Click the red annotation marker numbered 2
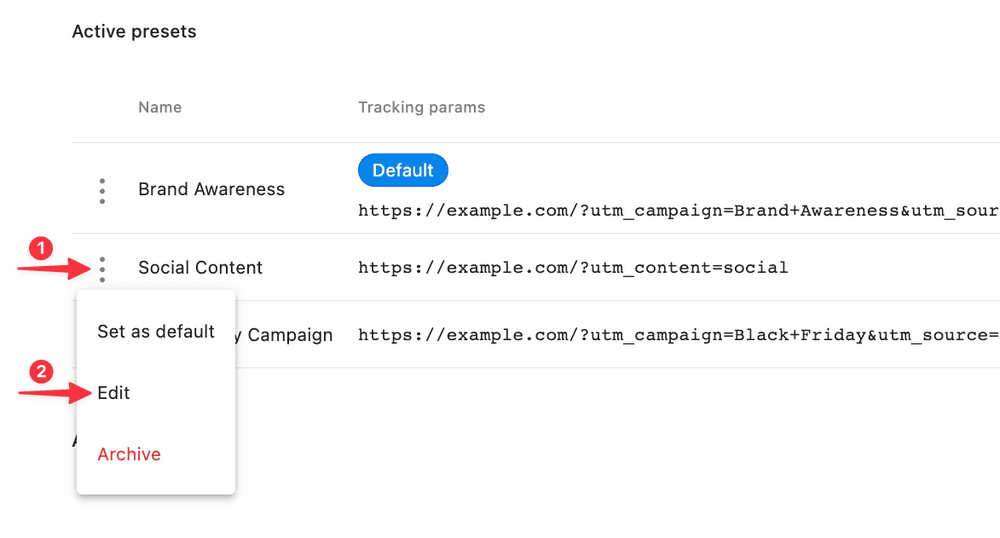The image size is (1000, 538). (39, 372)
